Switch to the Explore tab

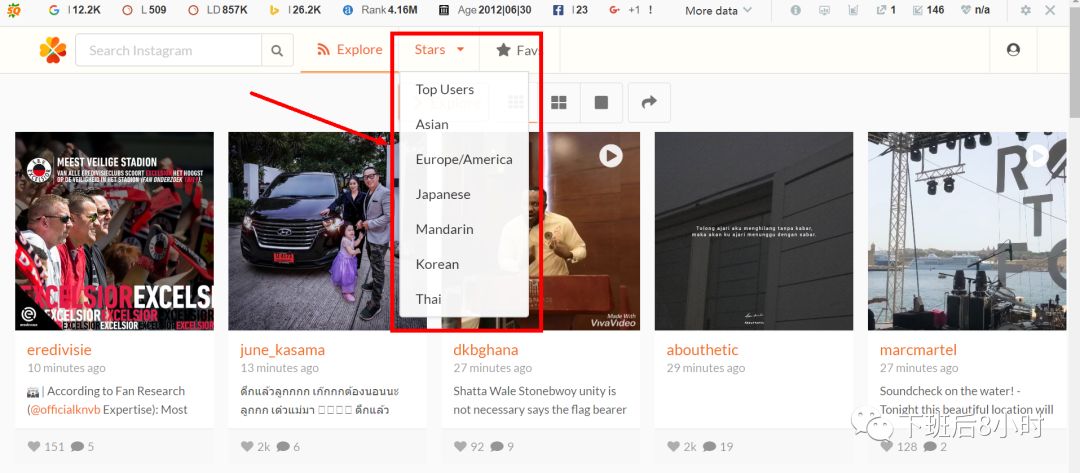(x=349, y=50)
